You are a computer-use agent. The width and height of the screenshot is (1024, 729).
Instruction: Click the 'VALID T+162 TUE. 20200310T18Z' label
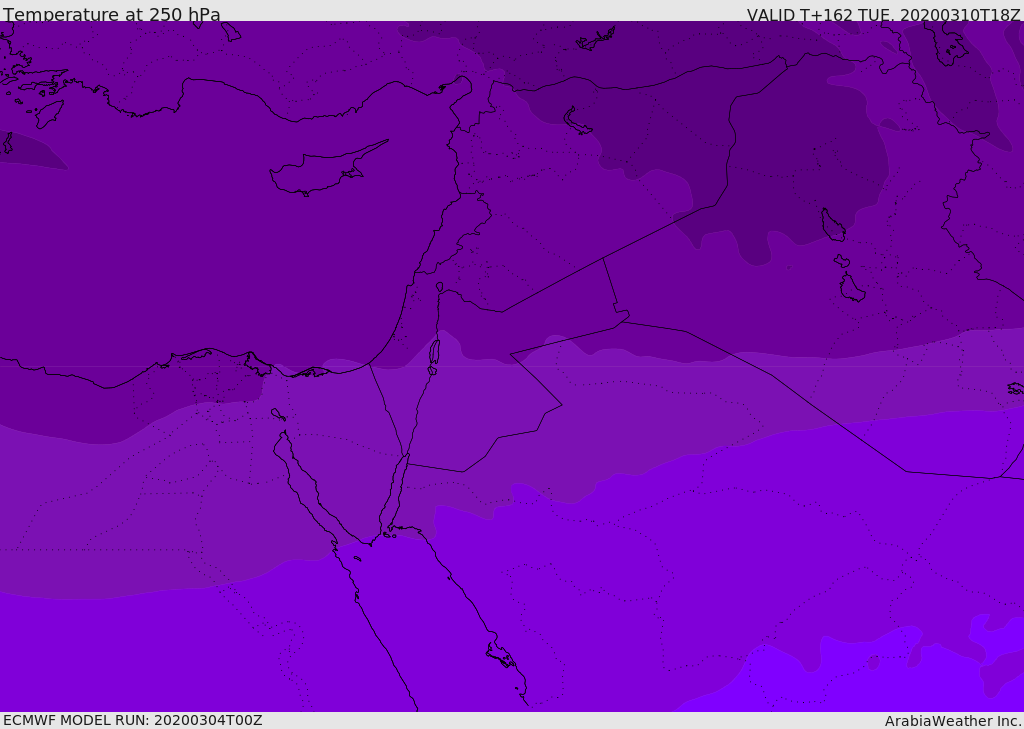pyautogui.click(x=884, y=15)
